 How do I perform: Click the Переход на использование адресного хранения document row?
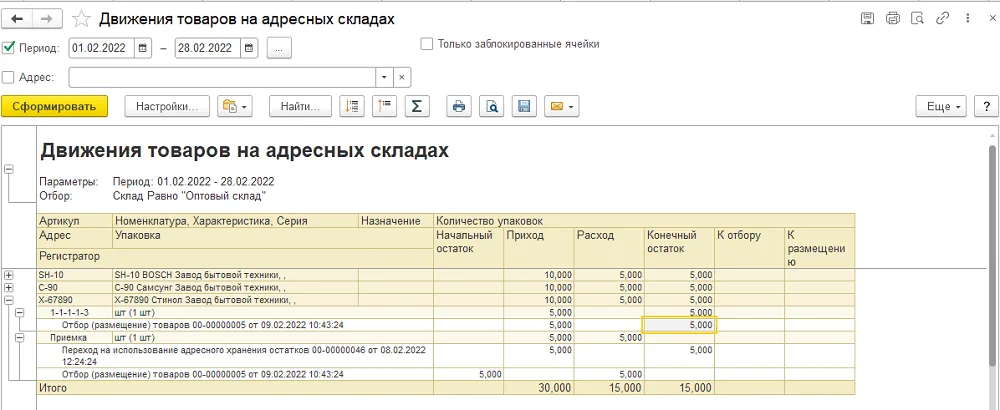pyautogui.click(x=235, y=356)
